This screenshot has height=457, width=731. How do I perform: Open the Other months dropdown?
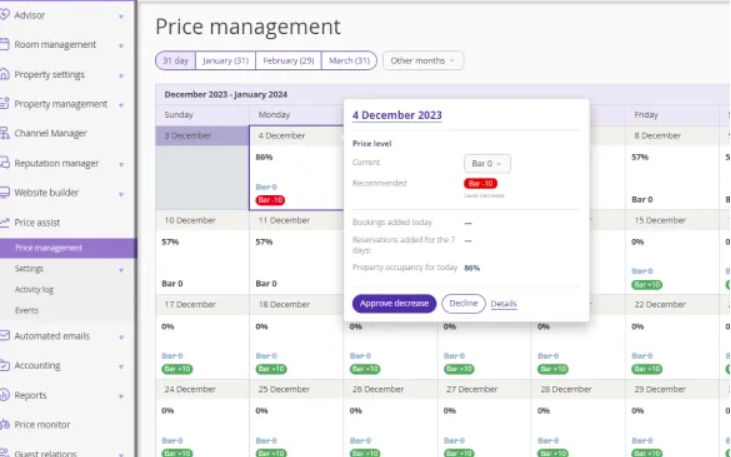point(423,61)
